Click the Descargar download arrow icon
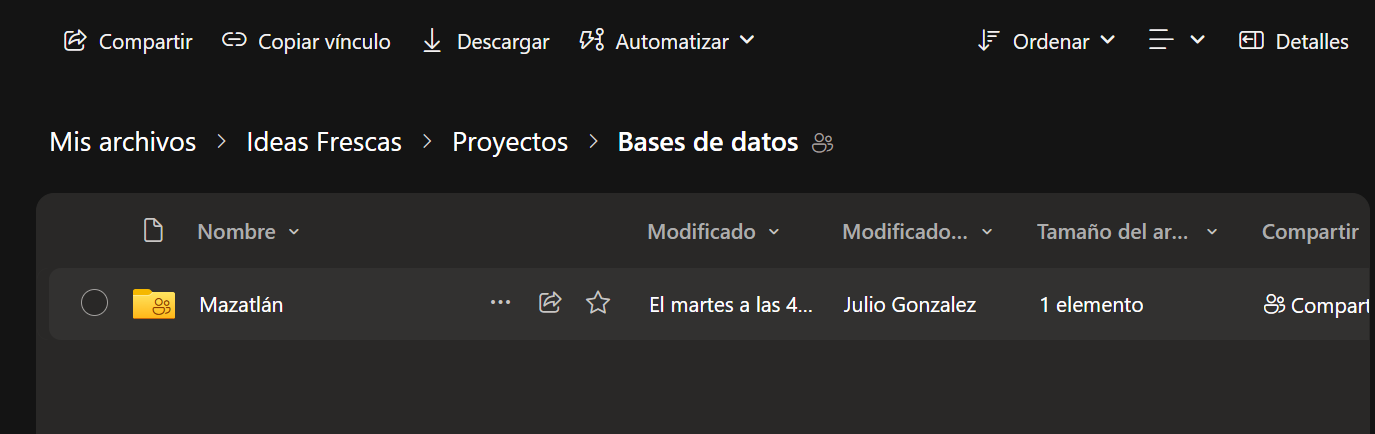This screenshot has height=434, width=1375. point(432,41)
